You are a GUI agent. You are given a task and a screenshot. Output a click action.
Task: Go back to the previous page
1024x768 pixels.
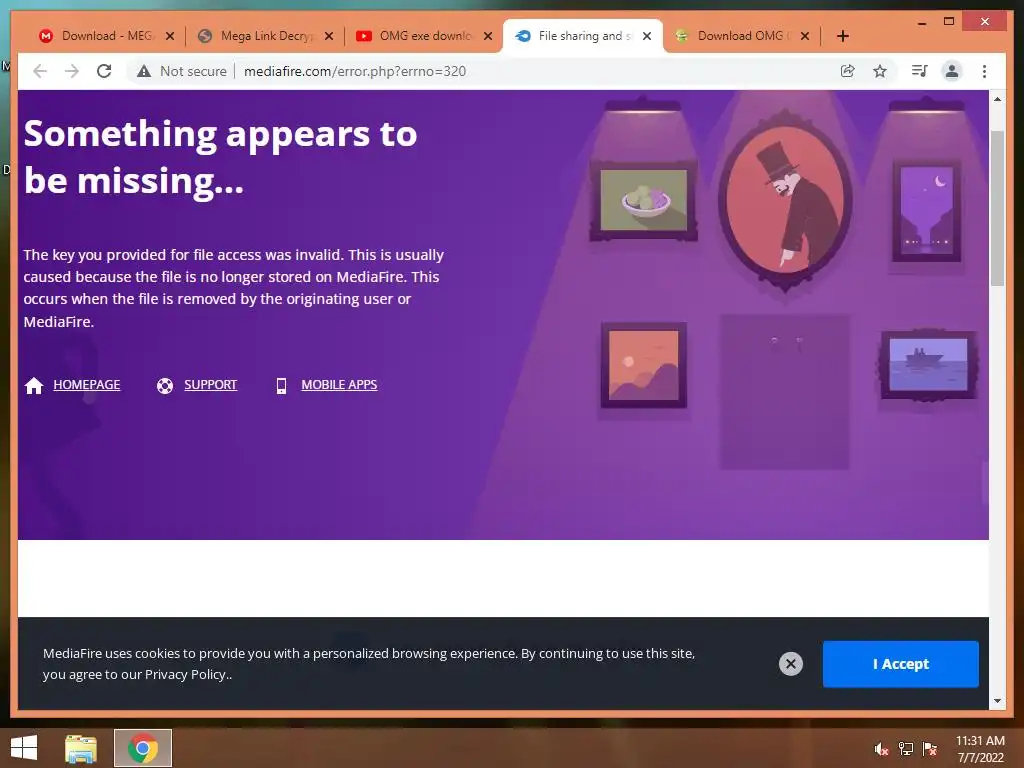(x=40, y=71)
